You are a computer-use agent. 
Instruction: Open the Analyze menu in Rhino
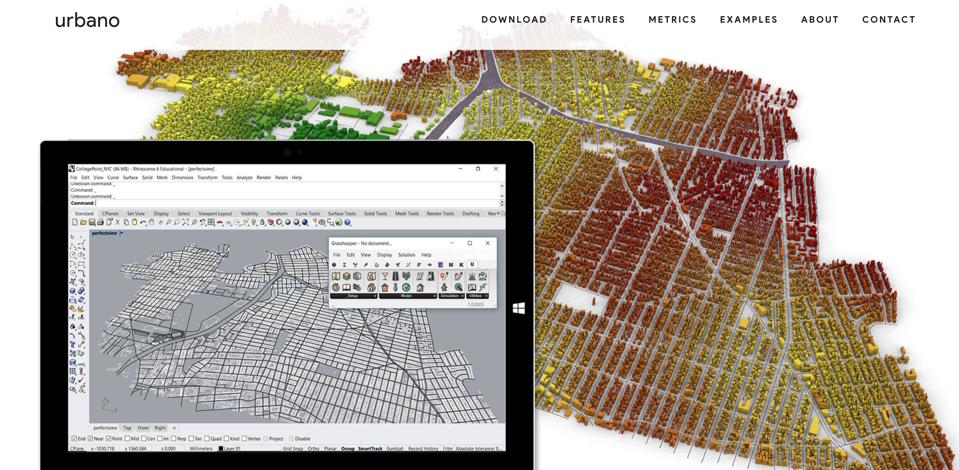pos(242,178)
